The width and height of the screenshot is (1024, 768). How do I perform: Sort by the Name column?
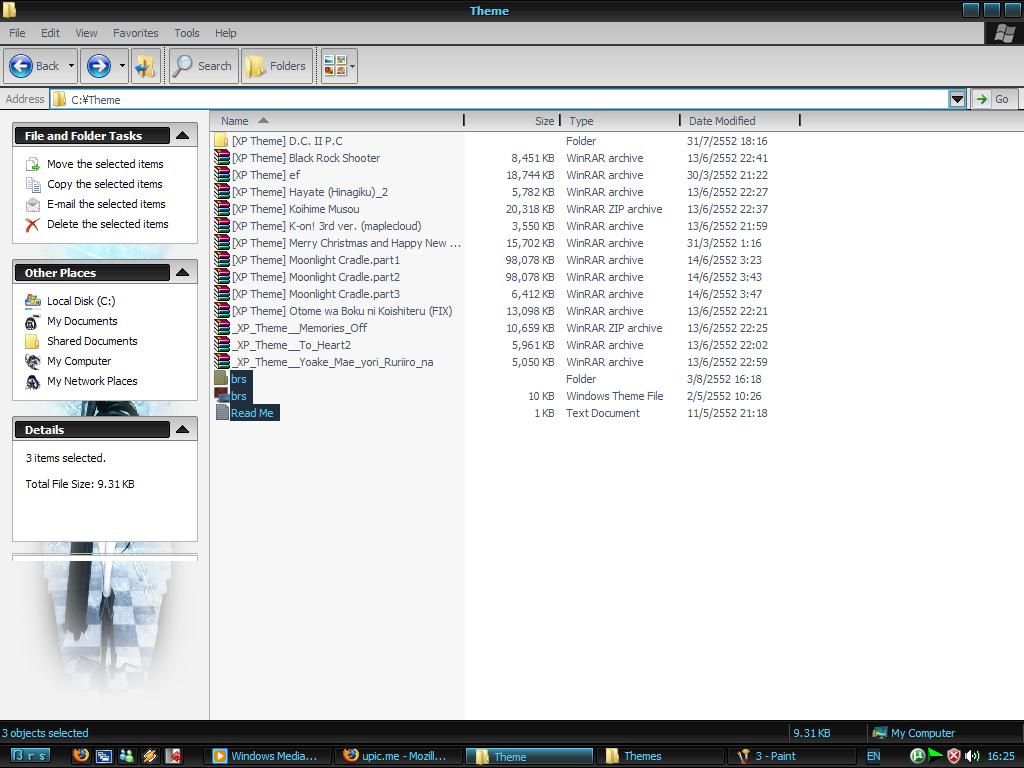(x=338, y=121)
